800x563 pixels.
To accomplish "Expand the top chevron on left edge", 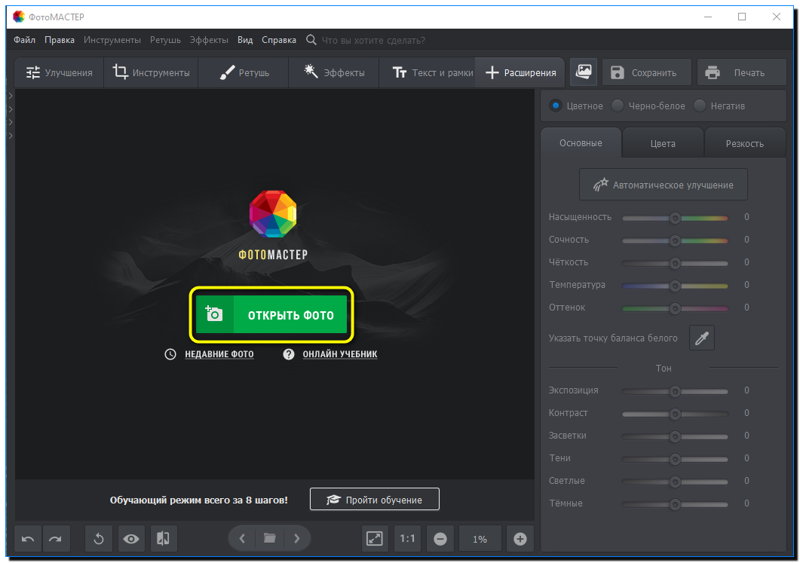I will (x=10, y=95).
